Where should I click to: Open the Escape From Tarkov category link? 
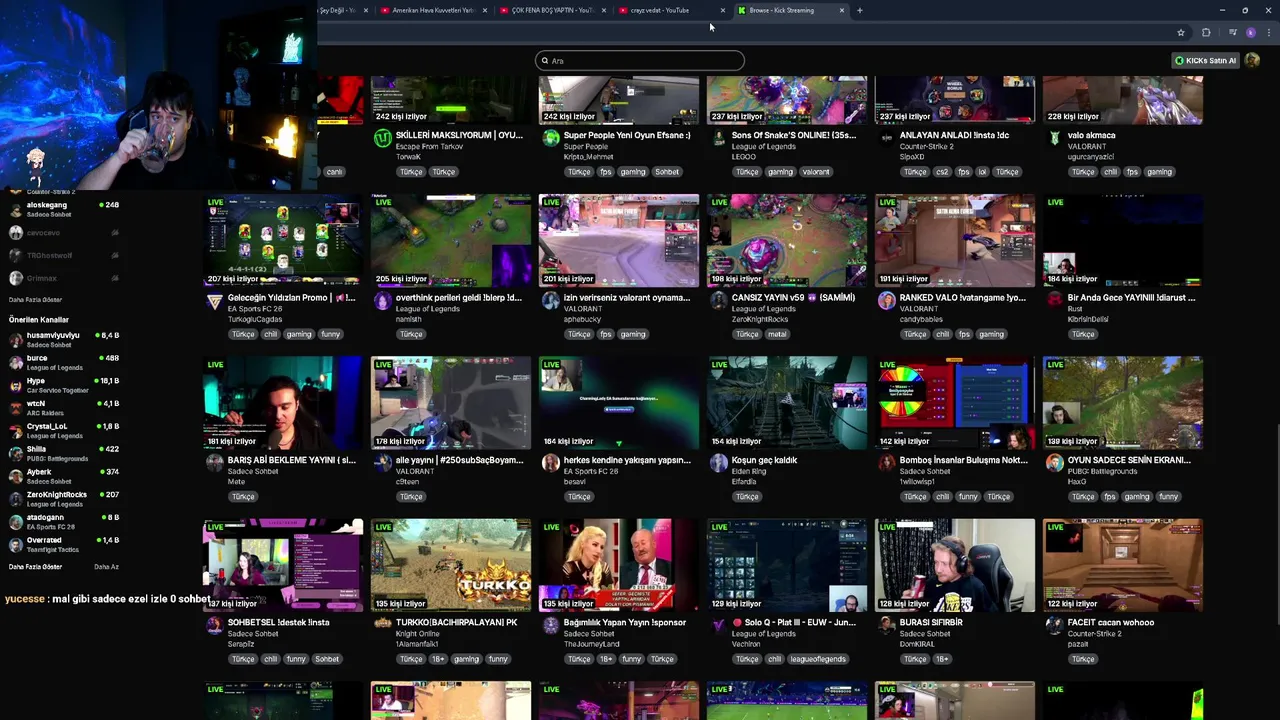pyautogui.click(x=429, y=147)
